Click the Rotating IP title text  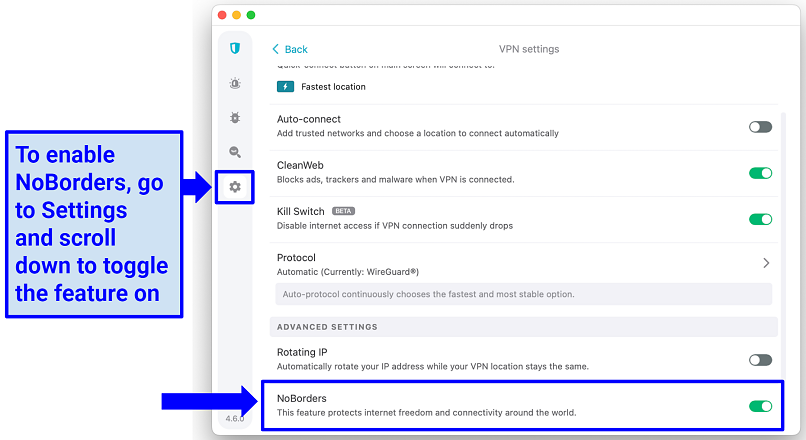pyautogui.click(x=302, y=352)
